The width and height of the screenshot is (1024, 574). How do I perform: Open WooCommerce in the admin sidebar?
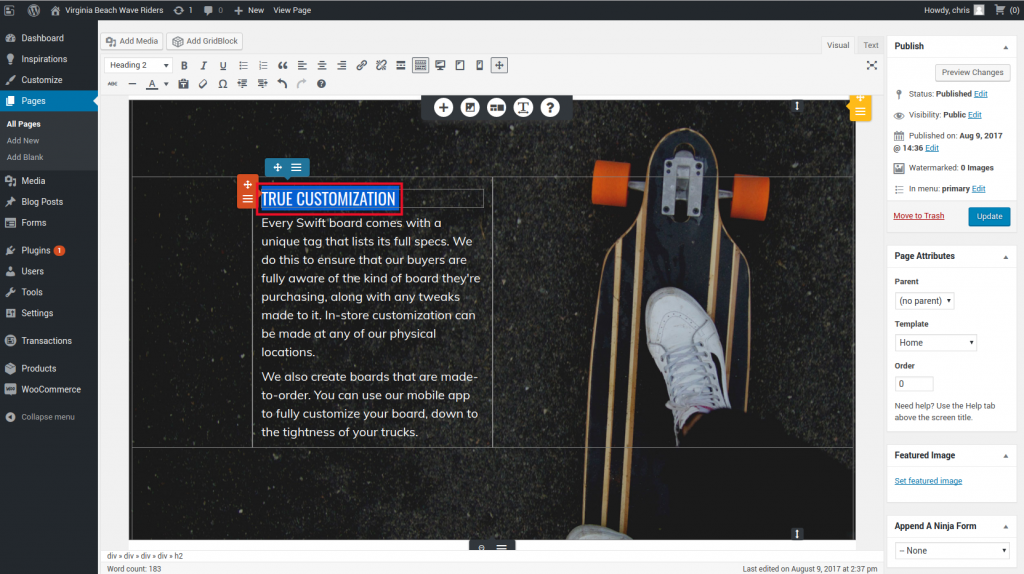(50, 389)
